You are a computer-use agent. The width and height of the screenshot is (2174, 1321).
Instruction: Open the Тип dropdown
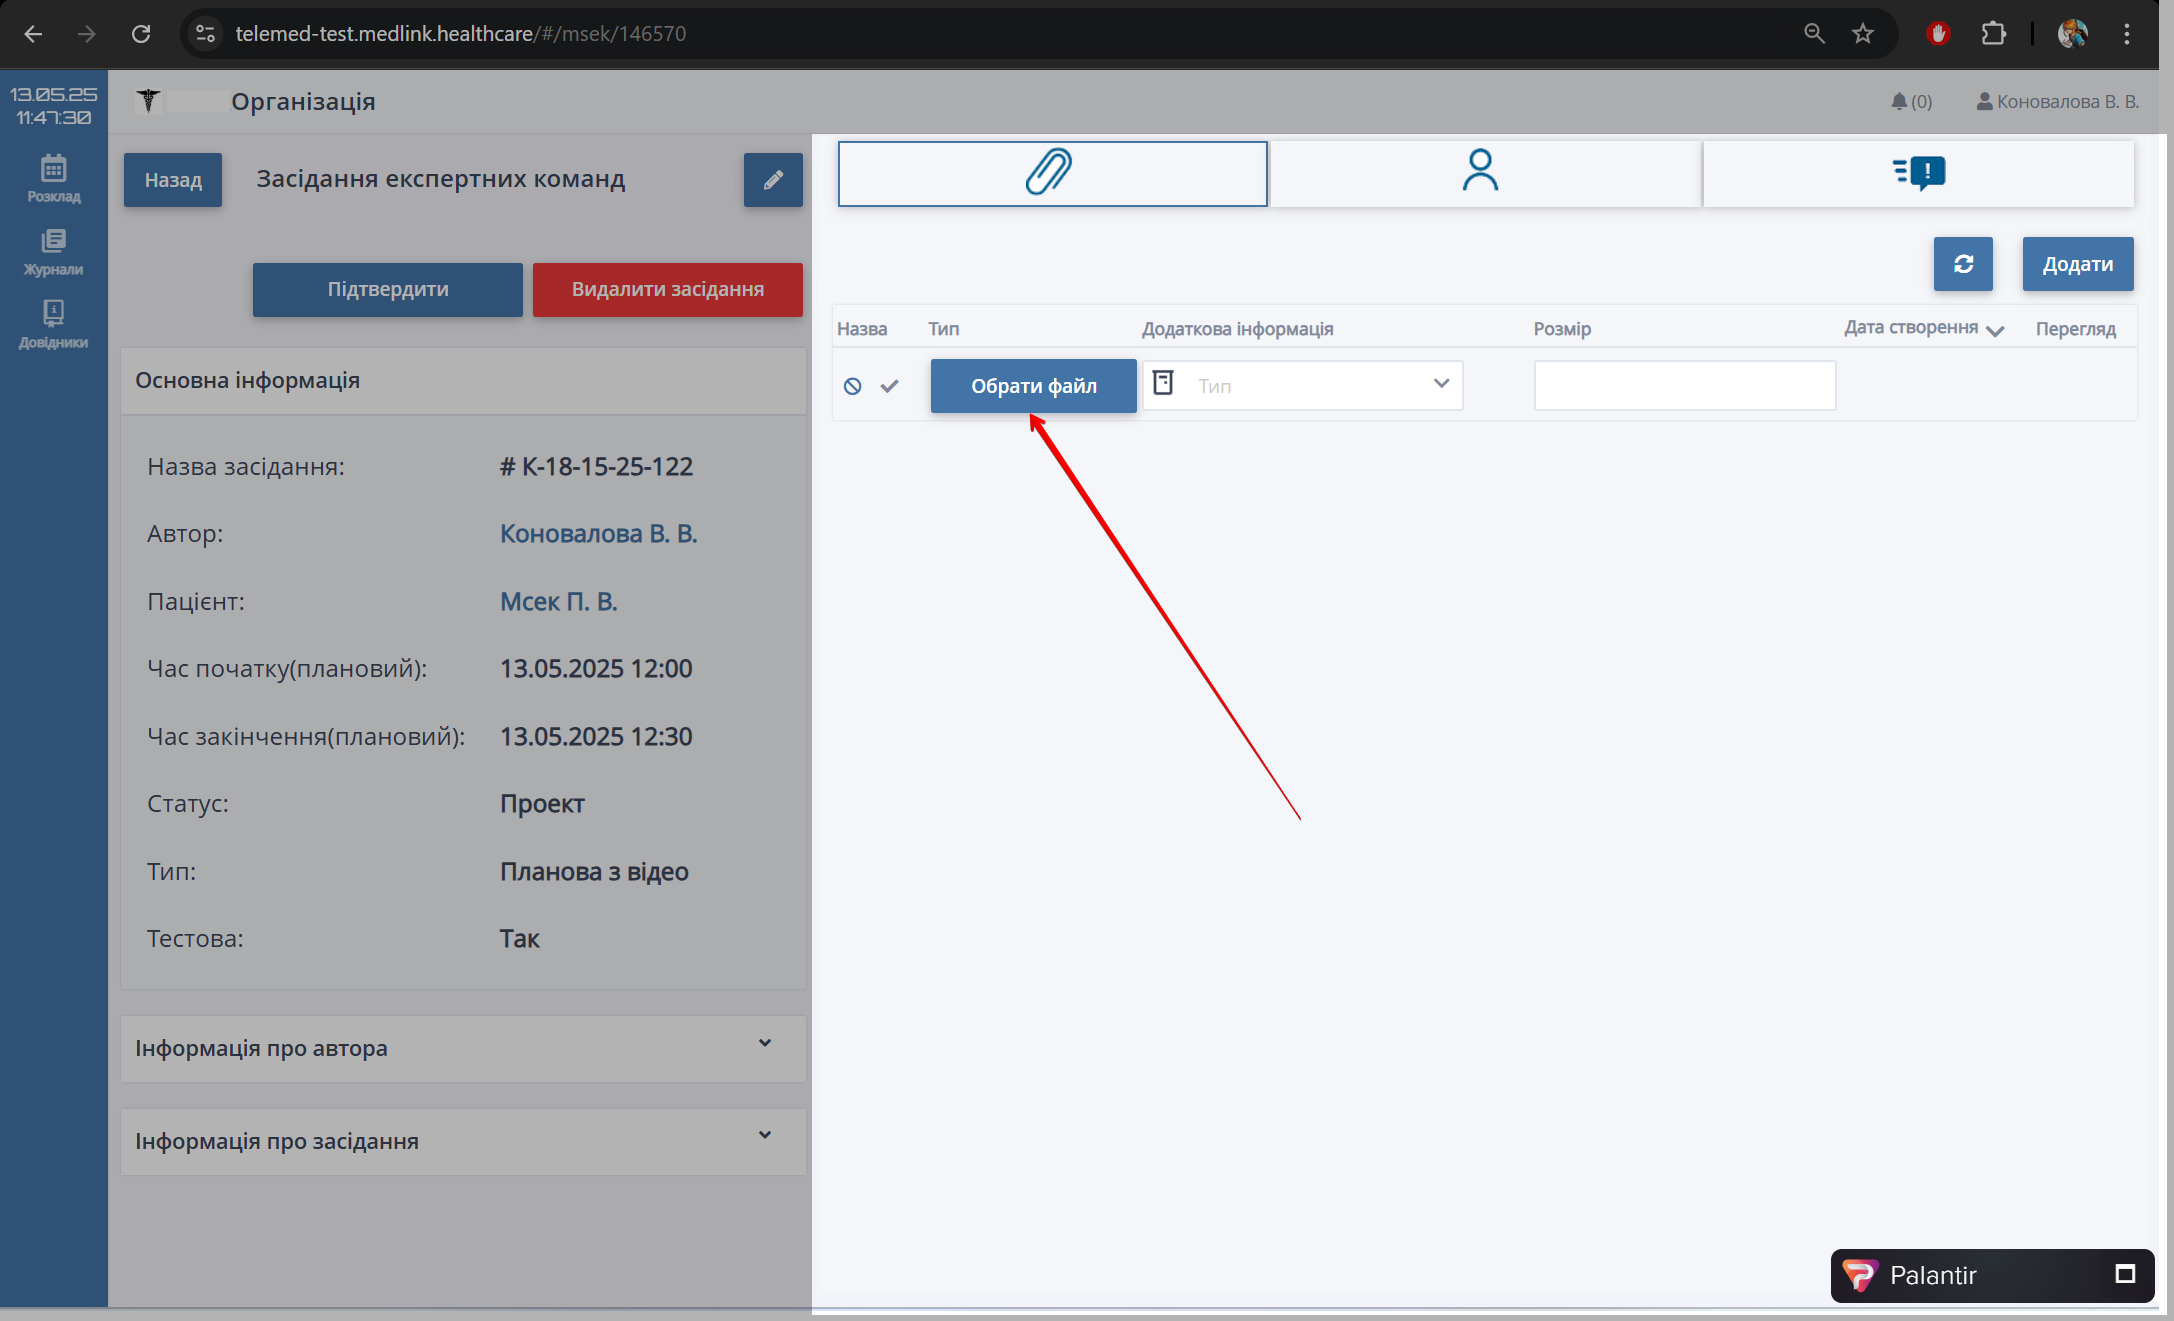click(x=1303, y=386)
